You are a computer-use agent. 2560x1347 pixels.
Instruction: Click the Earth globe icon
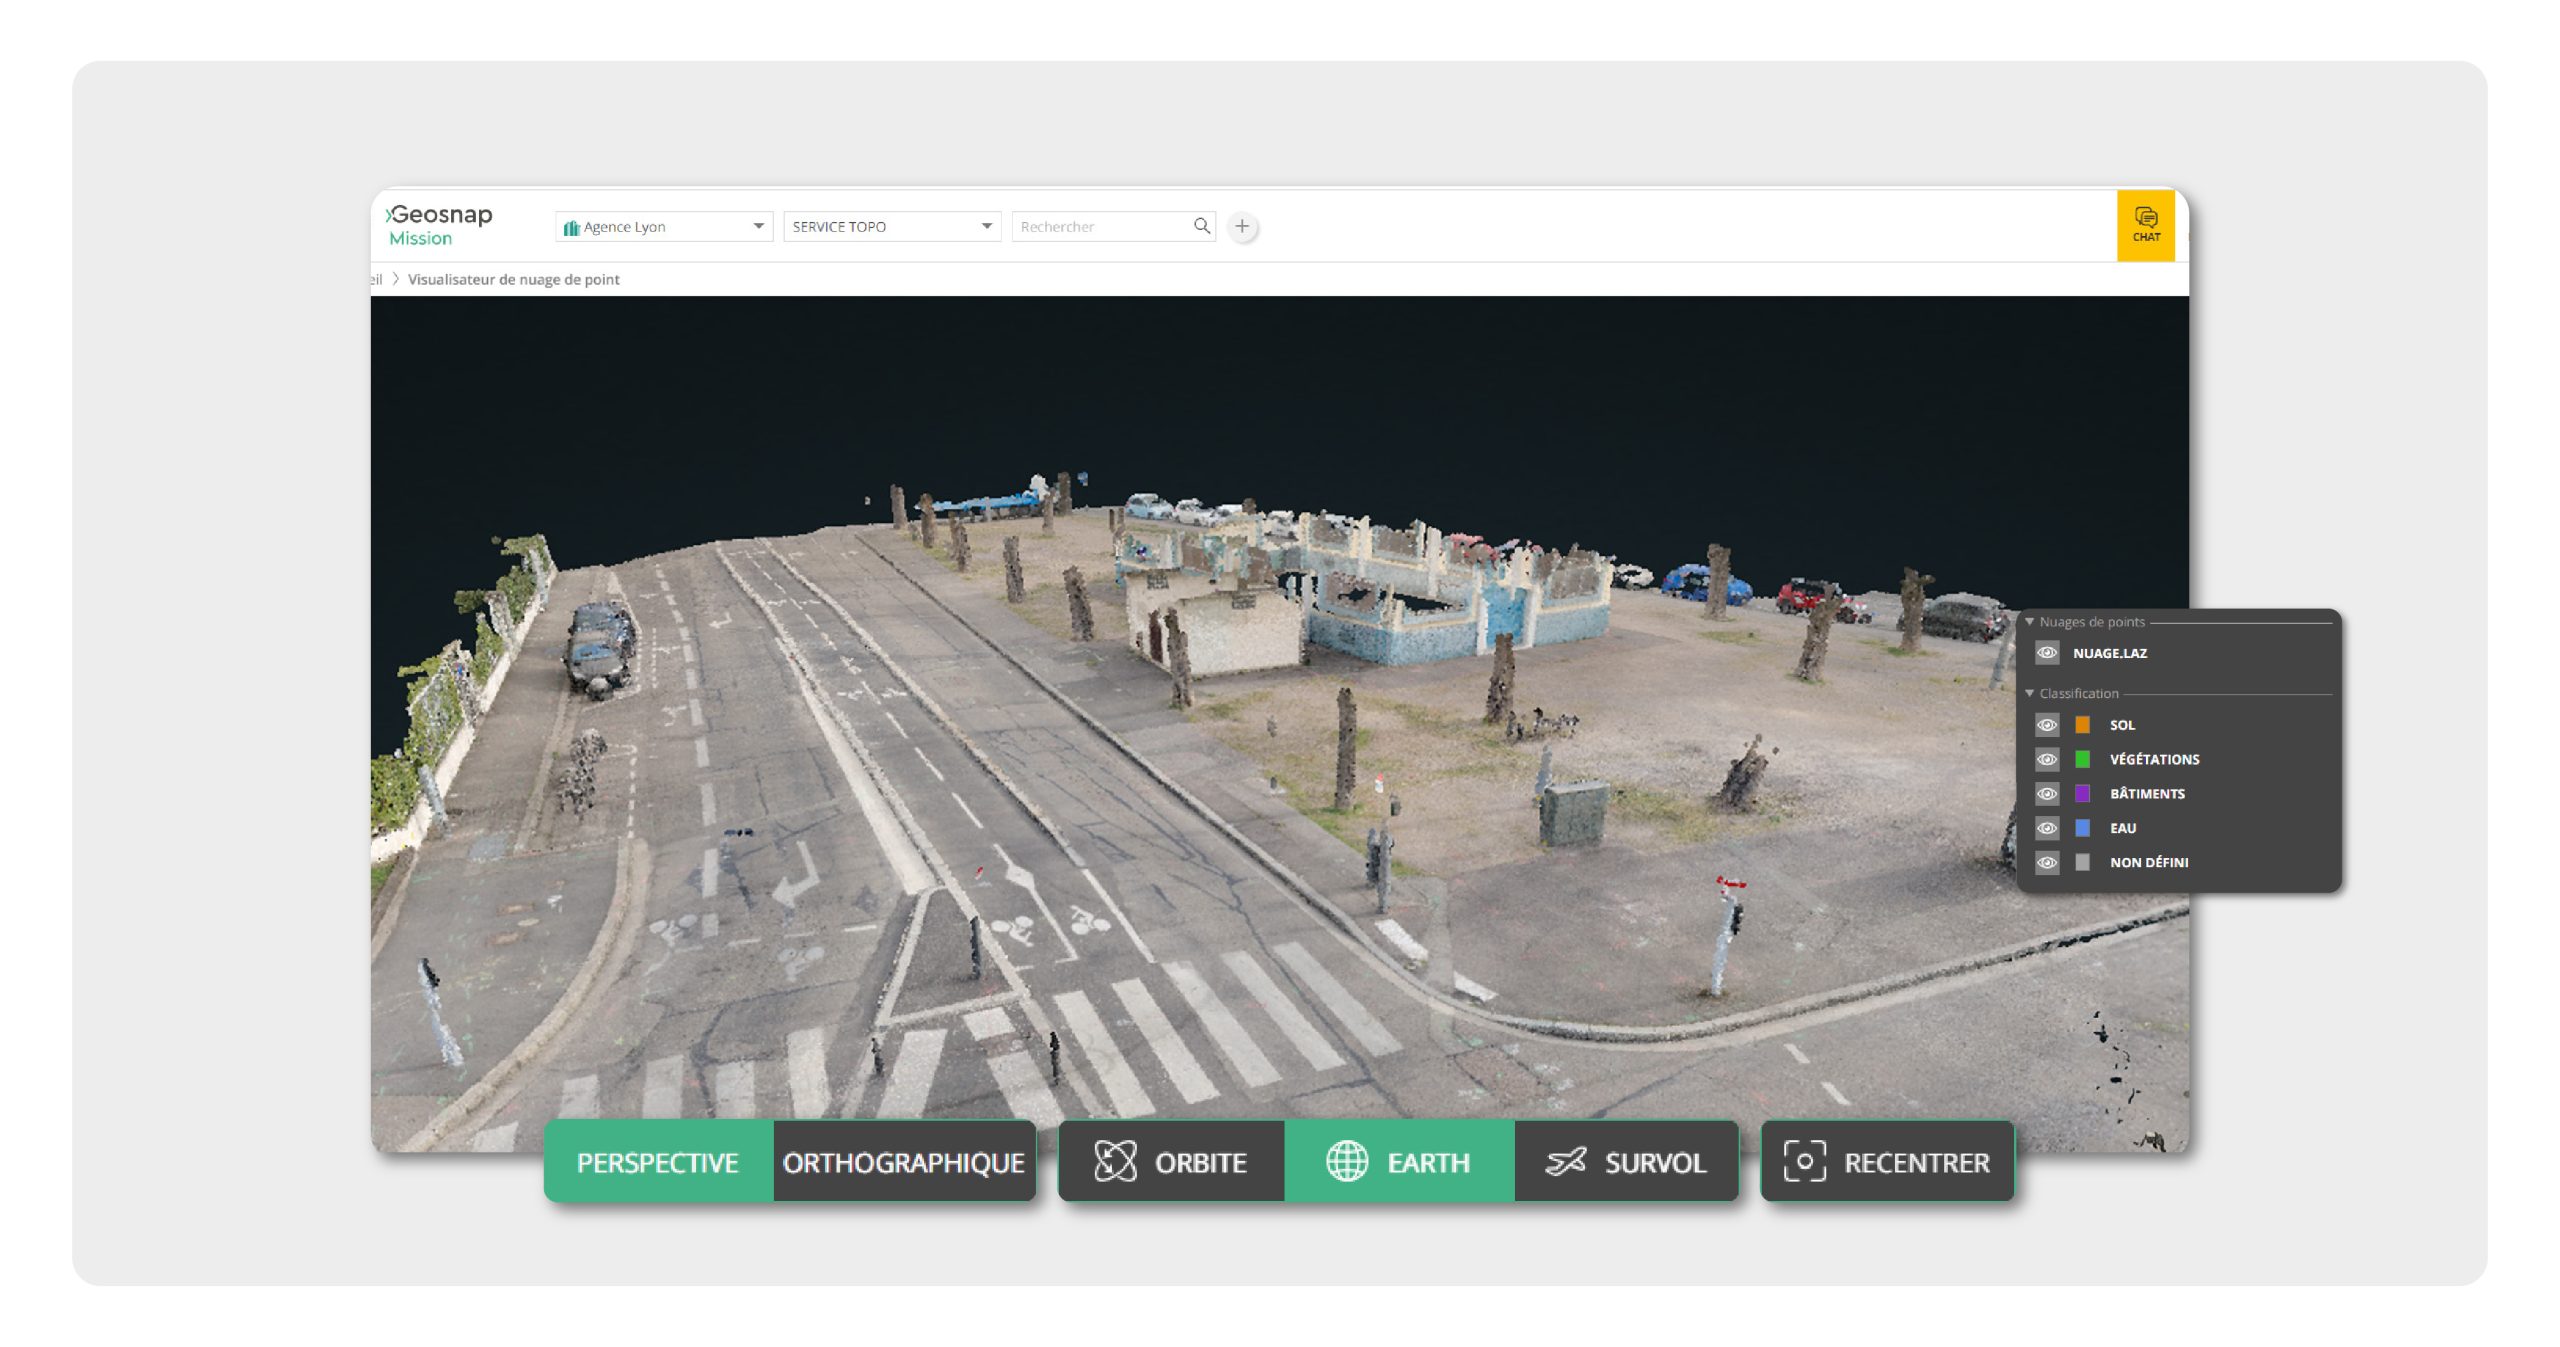click(1346, 1162)
